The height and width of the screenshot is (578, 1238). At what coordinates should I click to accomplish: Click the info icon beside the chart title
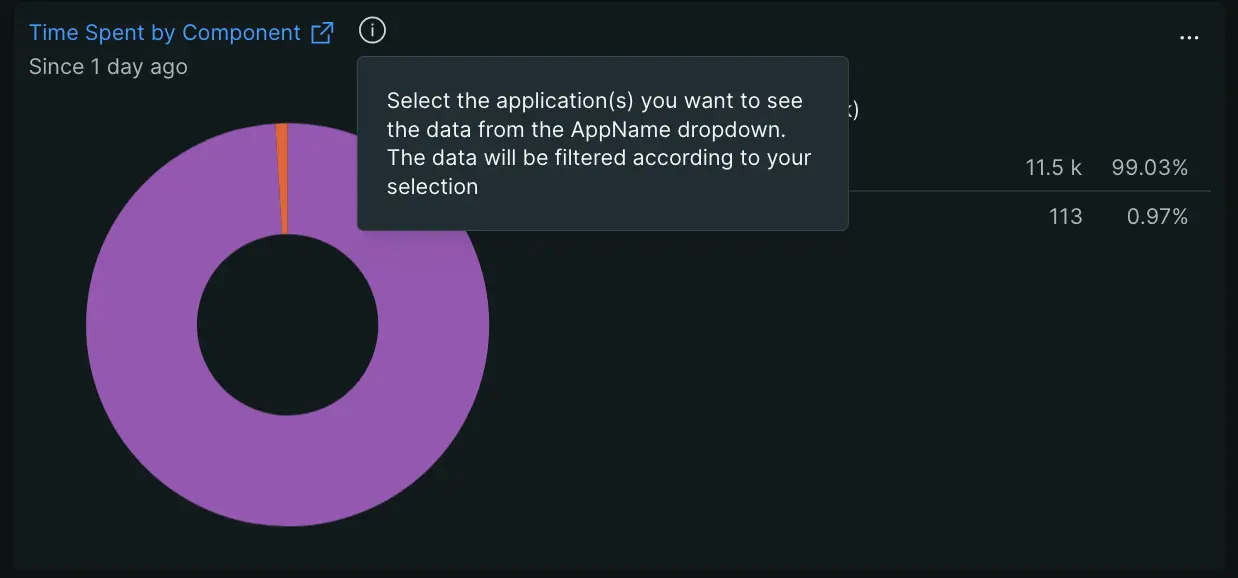(372, 31)
